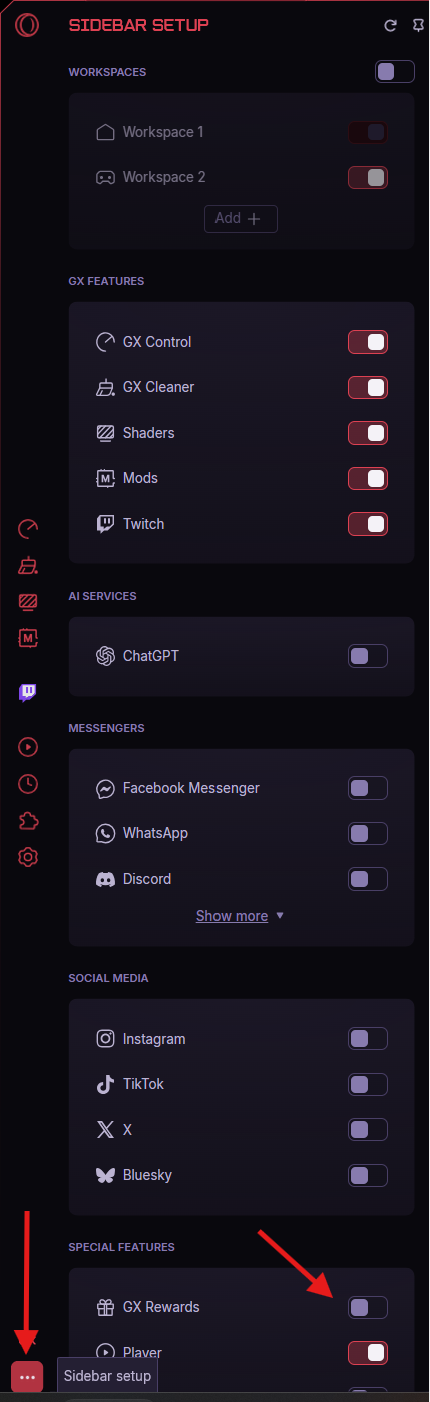Open the Twitch sidebar icon
The width and height of the screenshot is (430, 1402).
coord(28,692)
